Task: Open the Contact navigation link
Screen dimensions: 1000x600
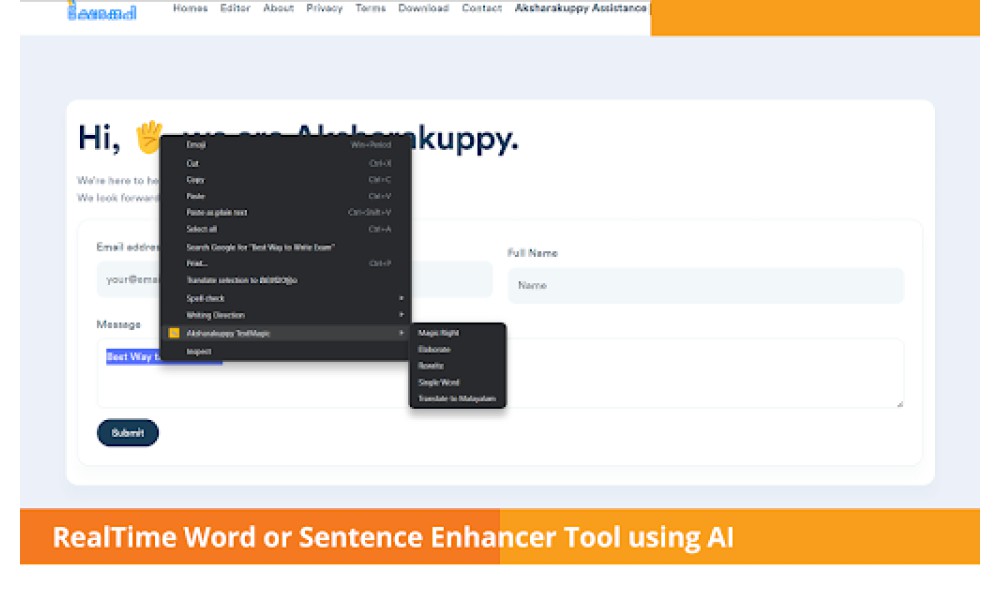Action: pos(482,8)
